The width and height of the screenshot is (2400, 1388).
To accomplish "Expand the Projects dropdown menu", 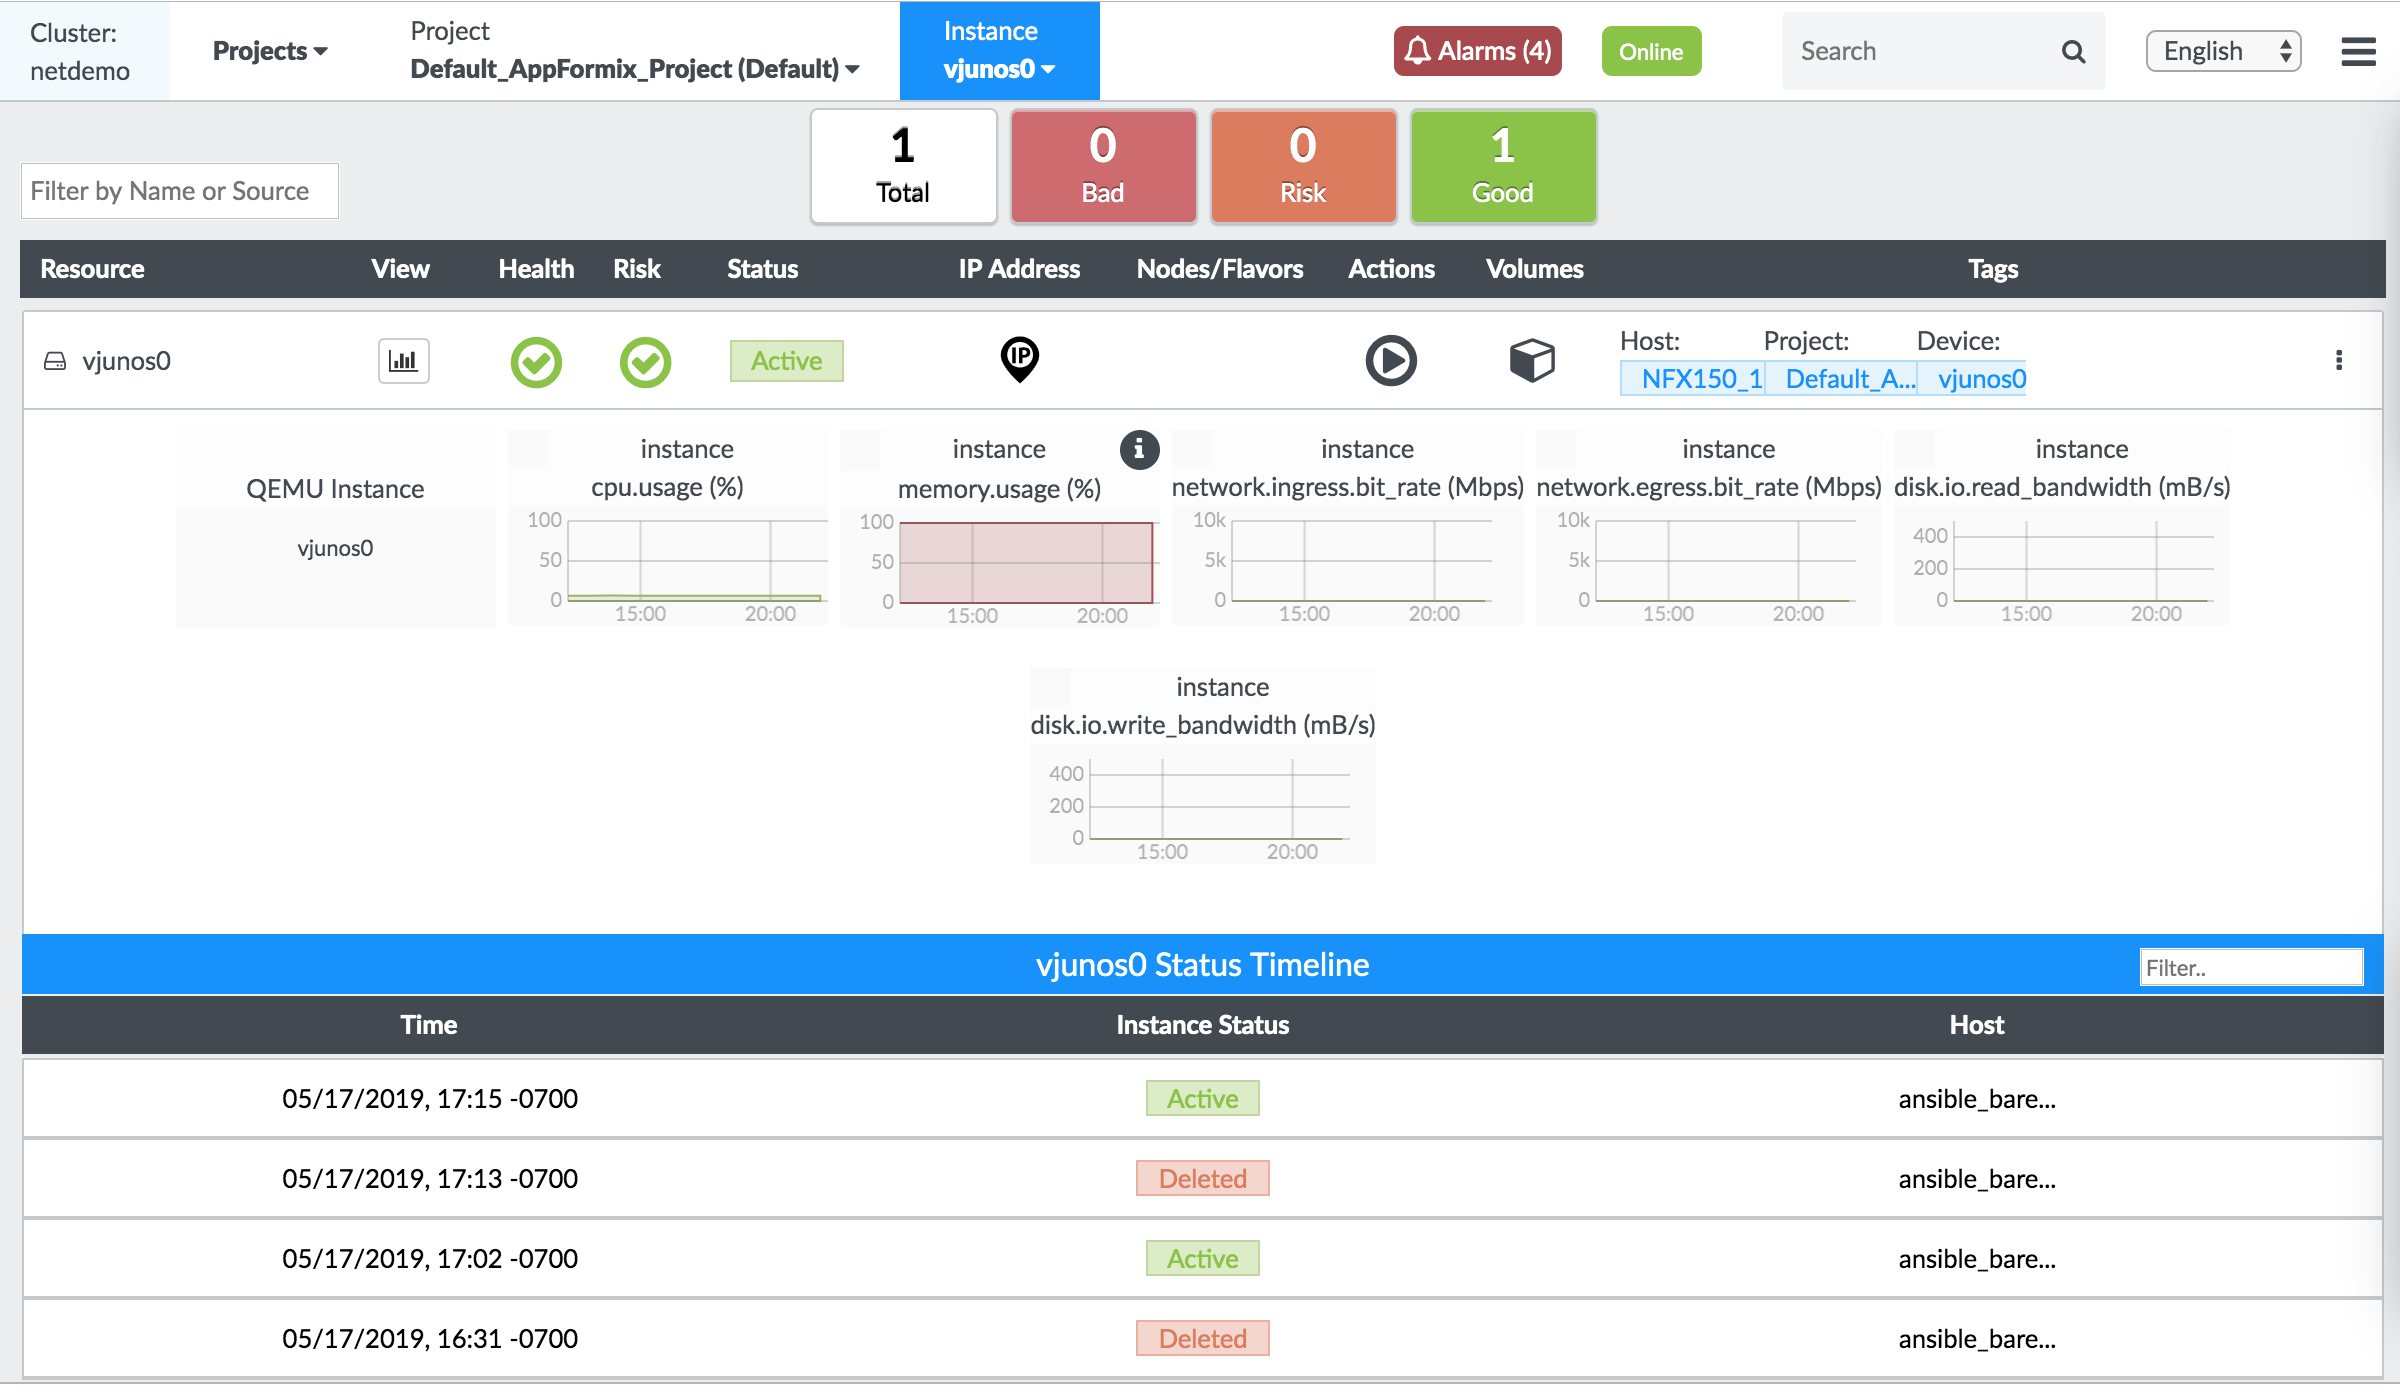I will click(269, 48).
